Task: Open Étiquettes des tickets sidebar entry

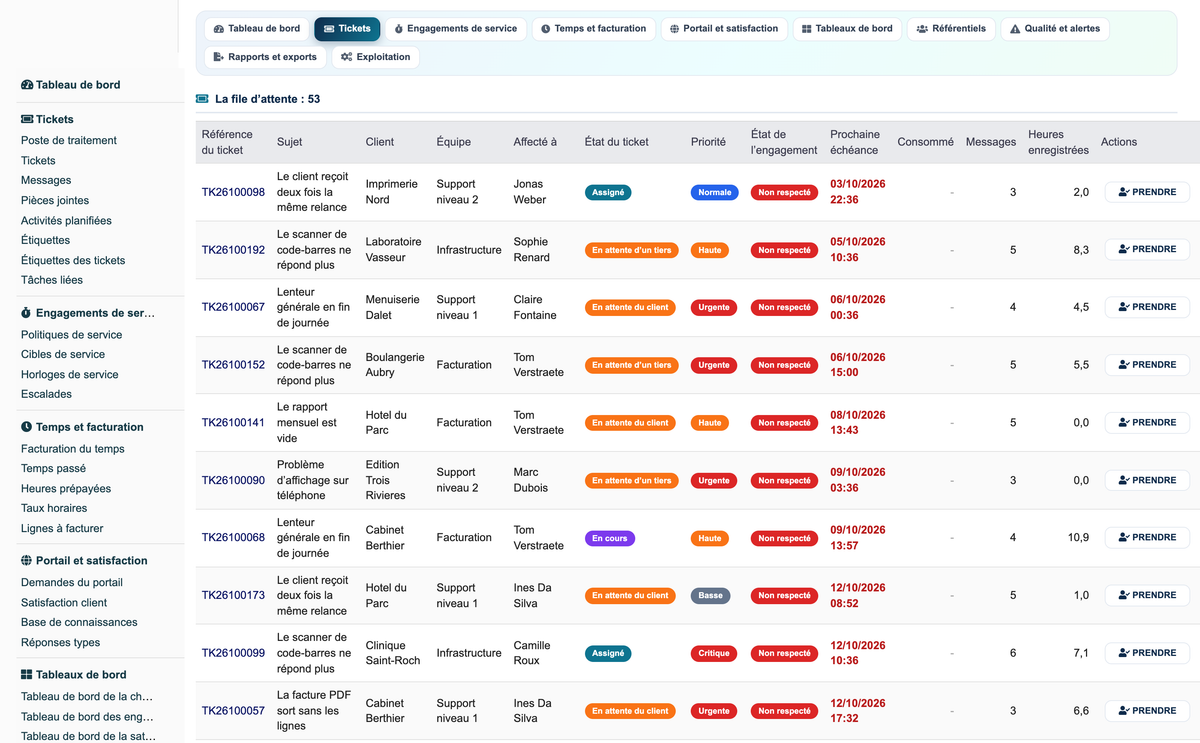Action: click(x=73, y=261)
